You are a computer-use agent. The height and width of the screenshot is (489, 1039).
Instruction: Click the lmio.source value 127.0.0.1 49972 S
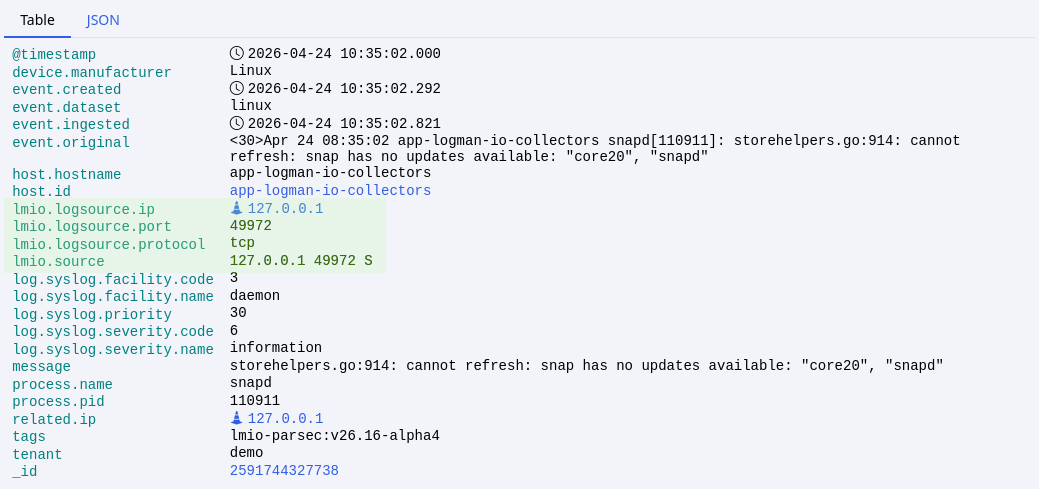click(300, 261)
